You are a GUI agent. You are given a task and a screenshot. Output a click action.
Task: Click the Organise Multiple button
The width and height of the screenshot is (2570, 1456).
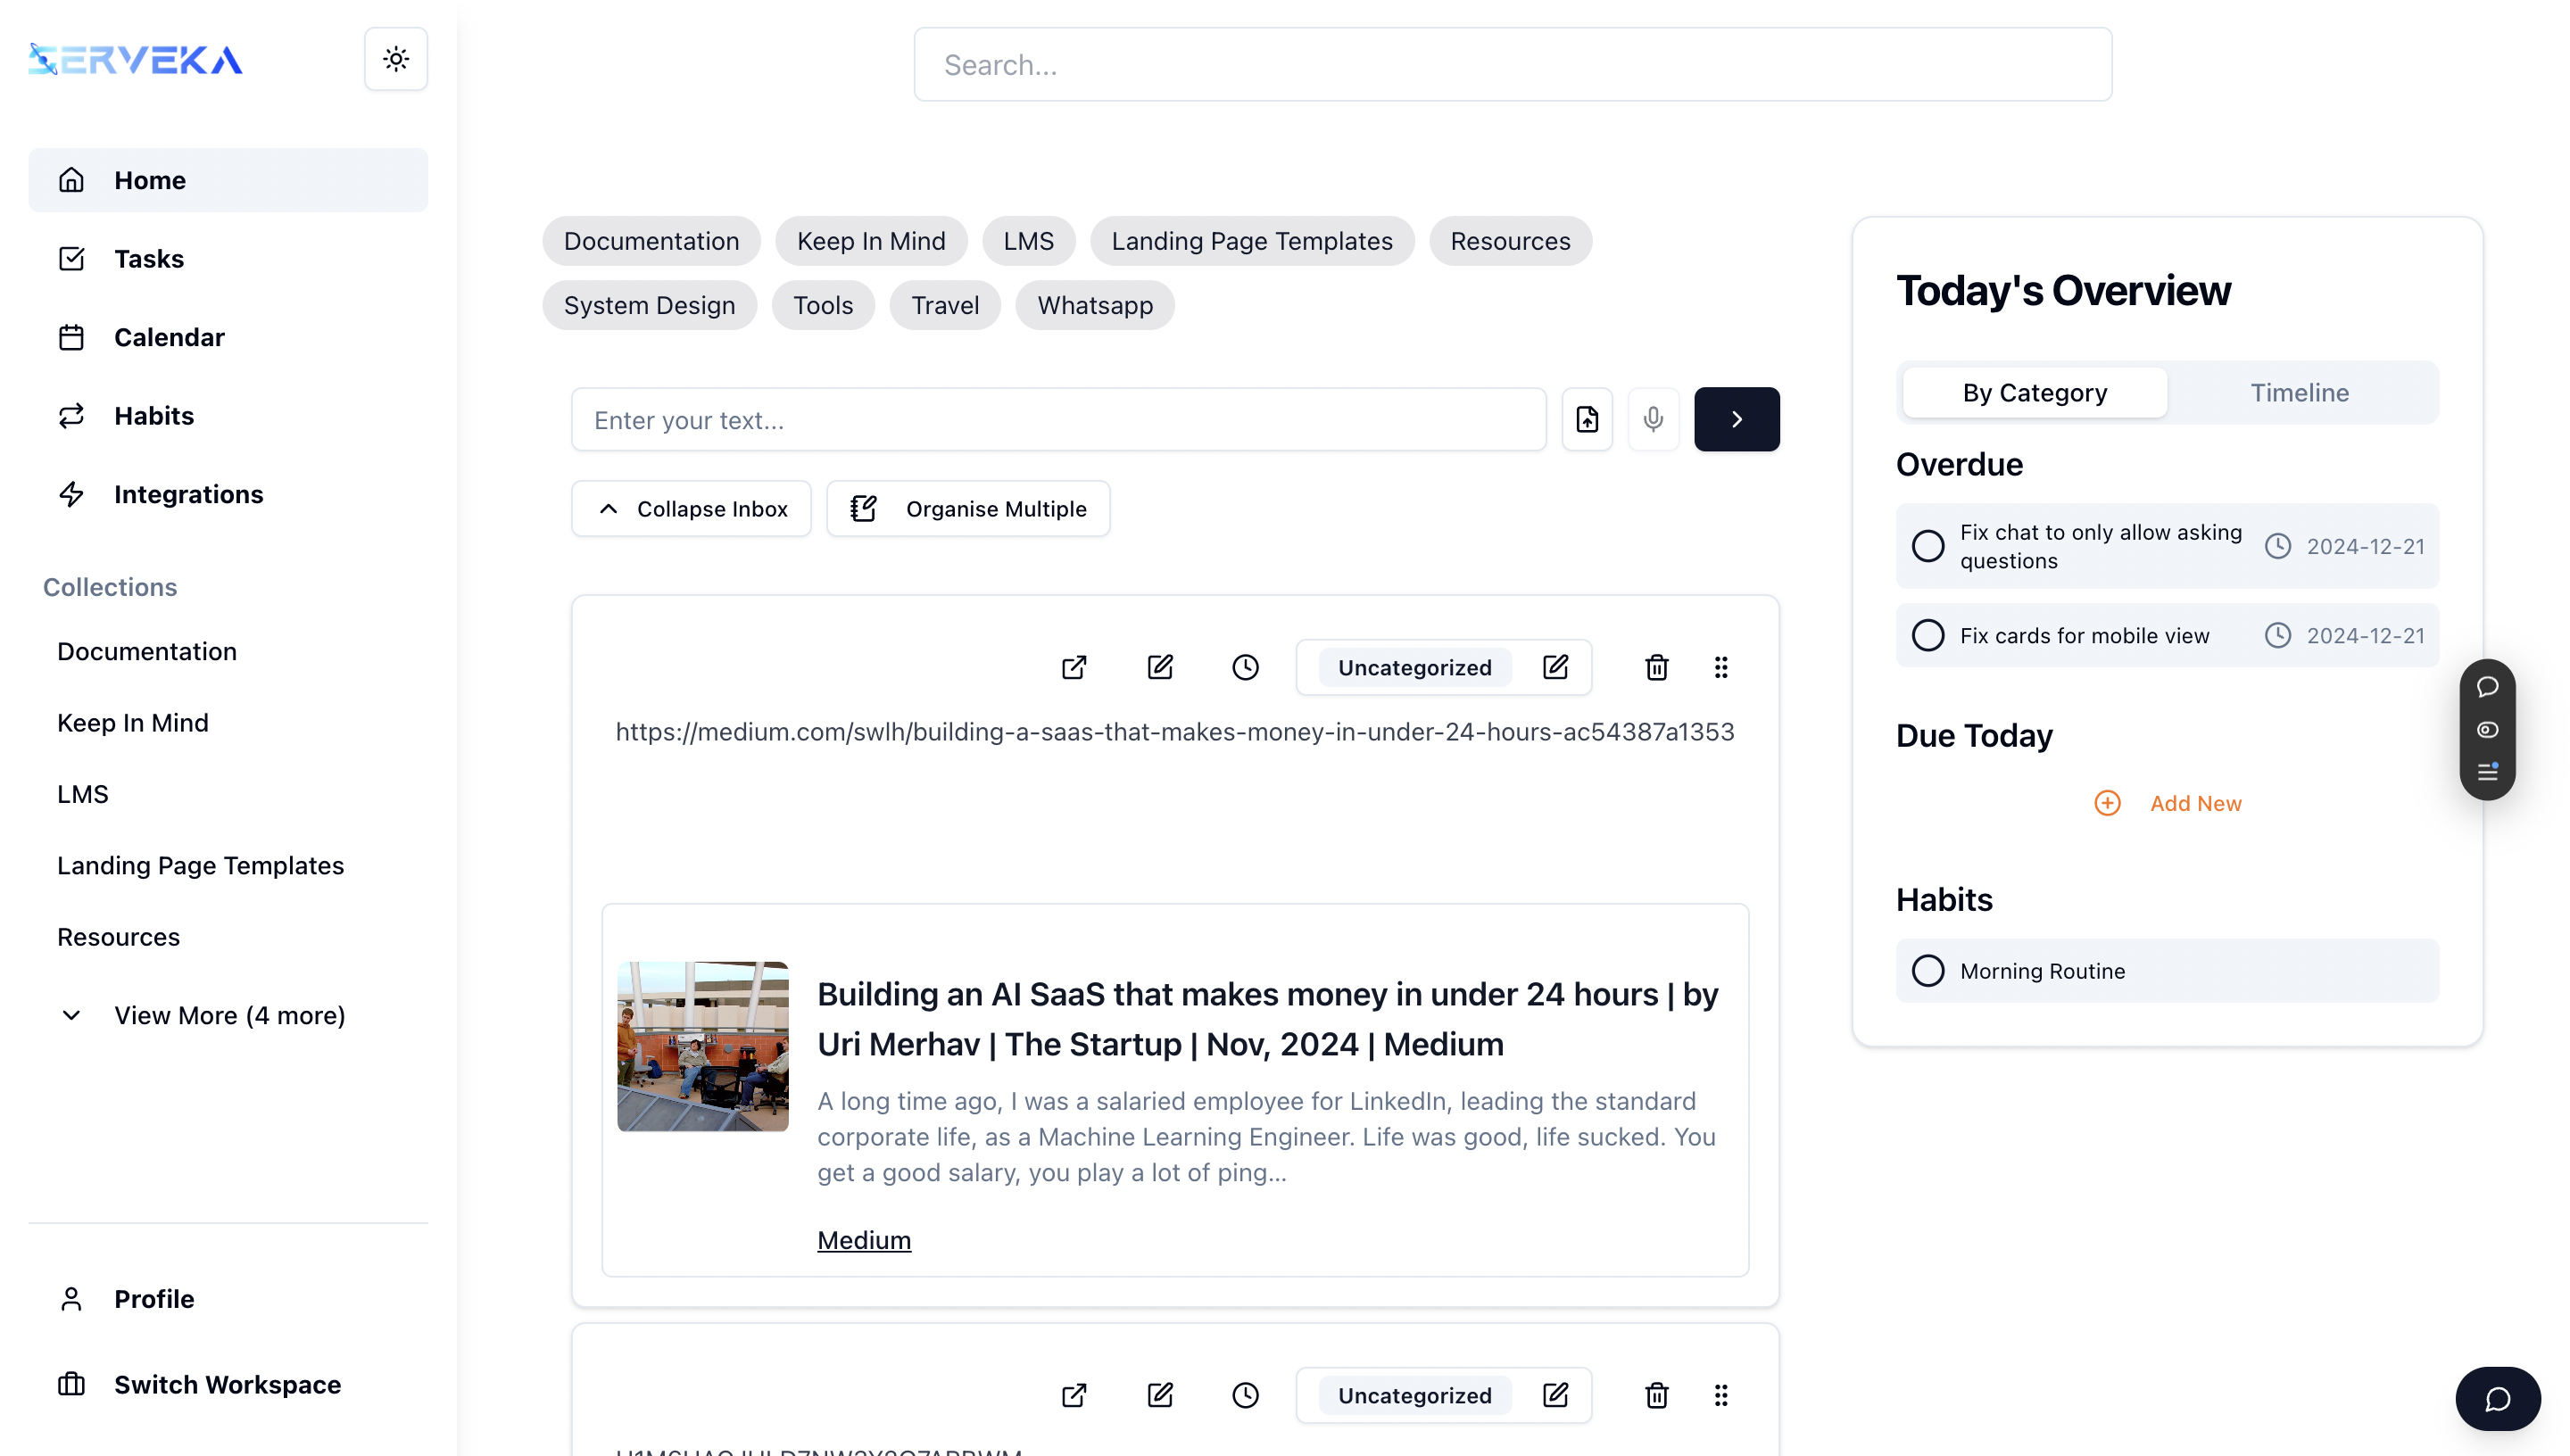click(x=968, y=509)
